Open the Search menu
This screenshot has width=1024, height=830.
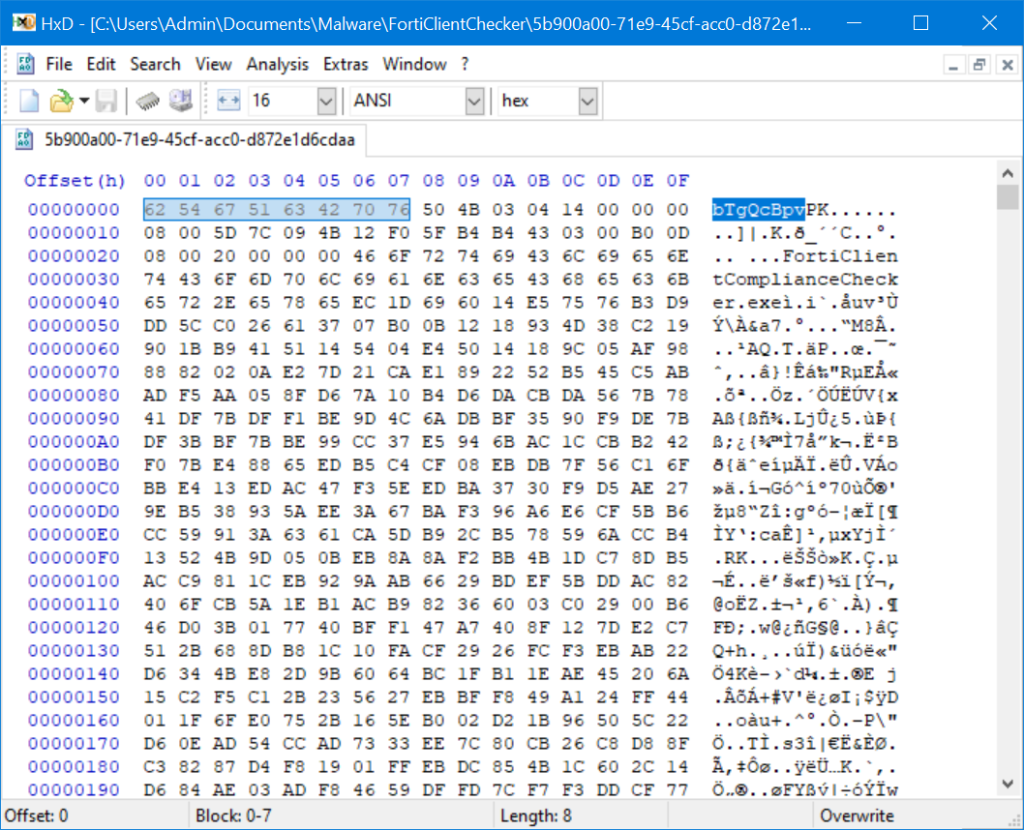click(154, 63)
